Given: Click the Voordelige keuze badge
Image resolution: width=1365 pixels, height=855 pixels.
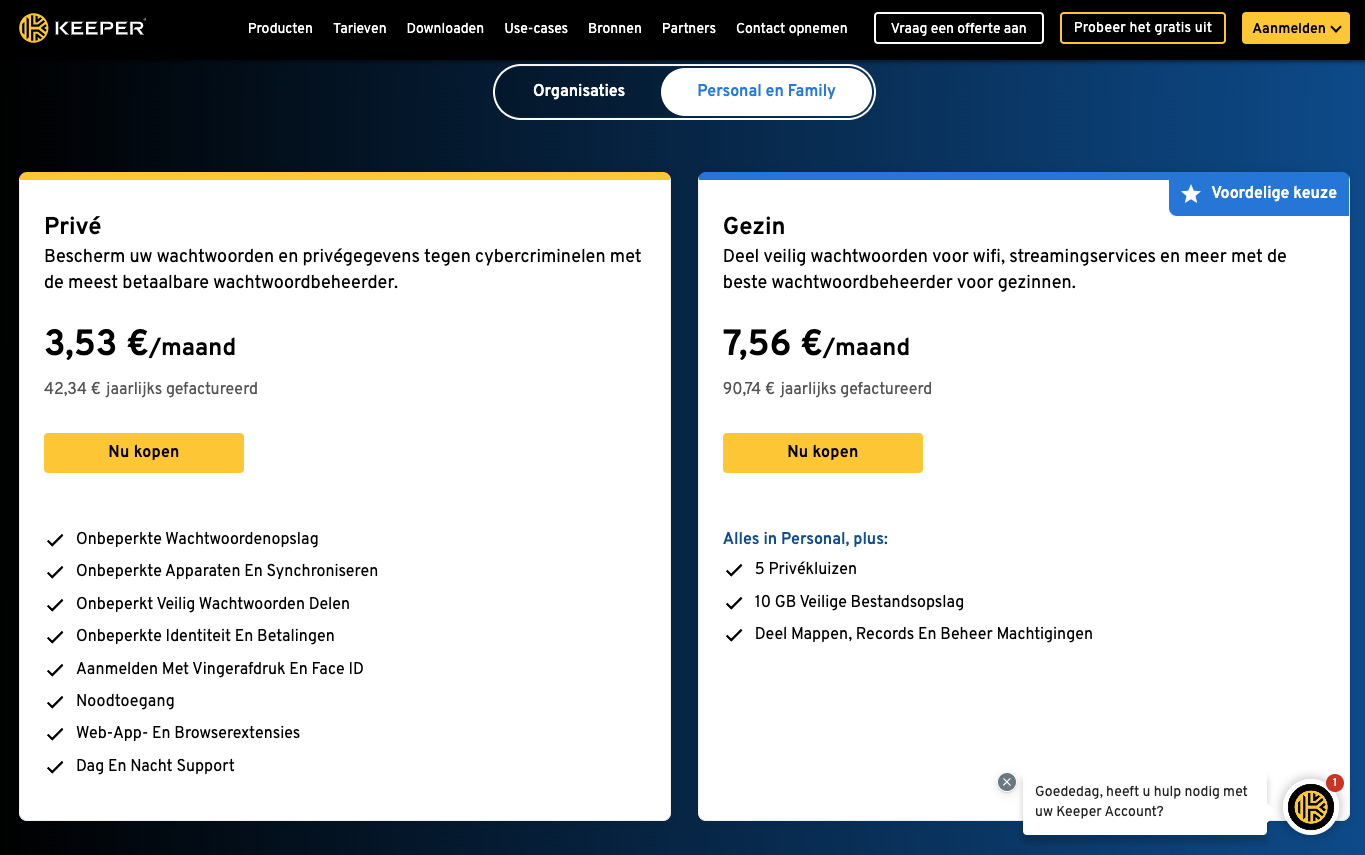Looking at the screenshot, I should click(1259, 194).
